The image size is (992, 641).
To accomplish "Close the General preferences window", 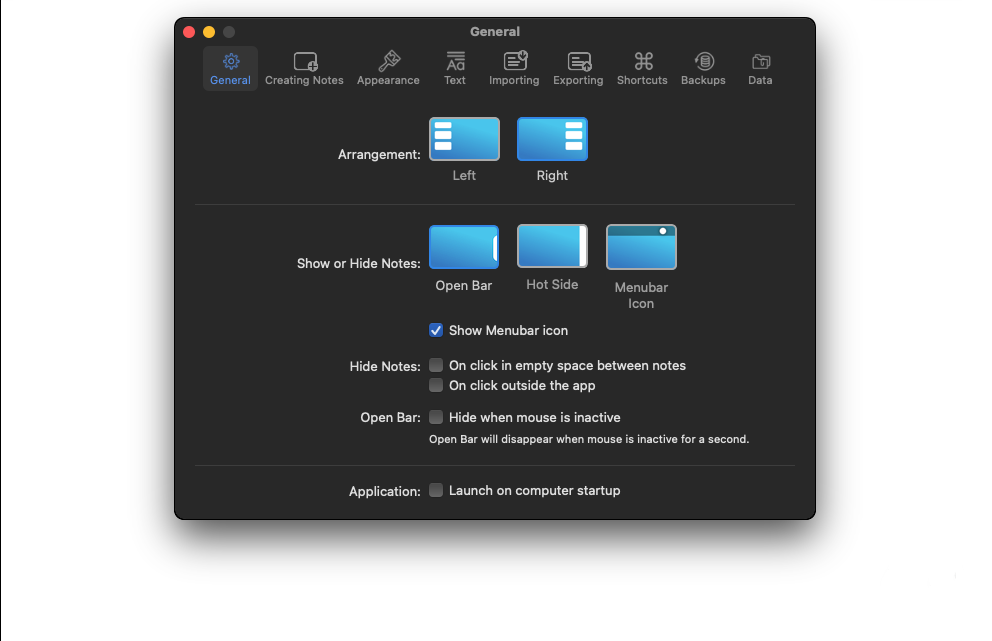I will 189,32.
